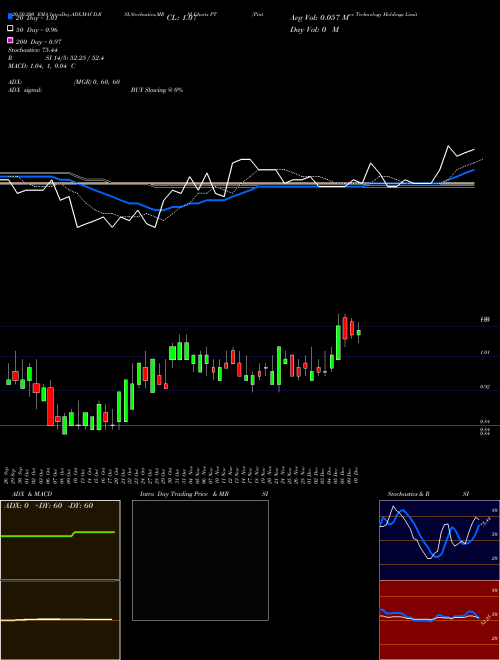This screenshot has height=660, width=500.
Task: Click the 'ADX & MACD' panel title
Action: pyautogui.click(x=32, y=494)
